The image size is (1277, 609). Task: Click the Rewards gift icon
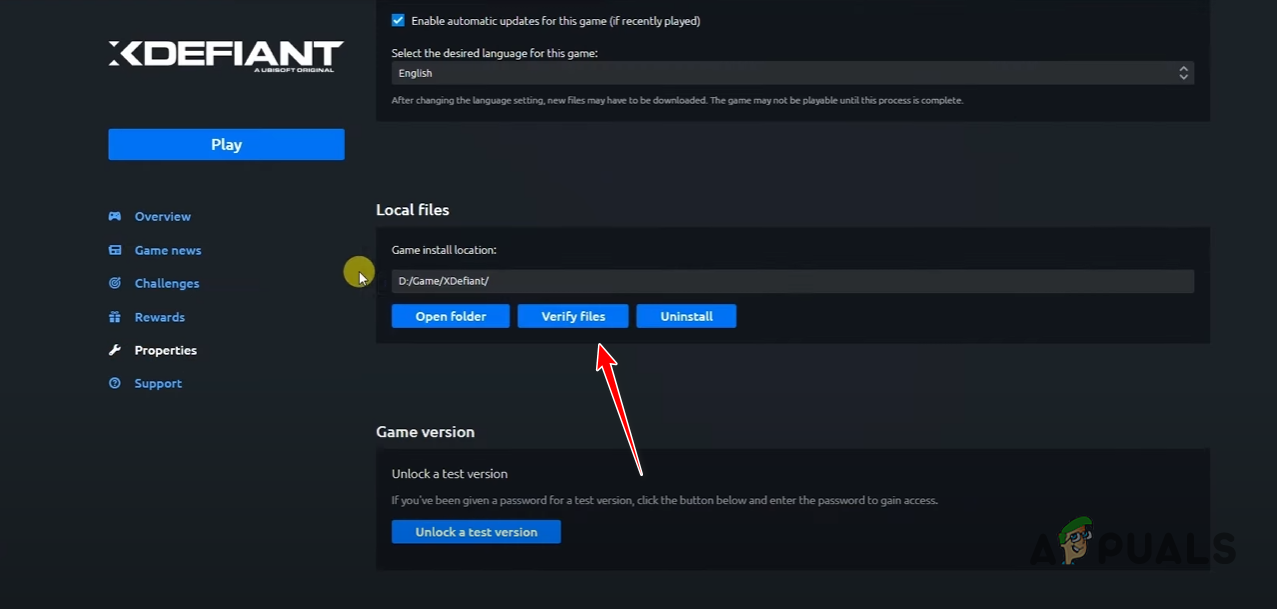(x=115, y=317)
